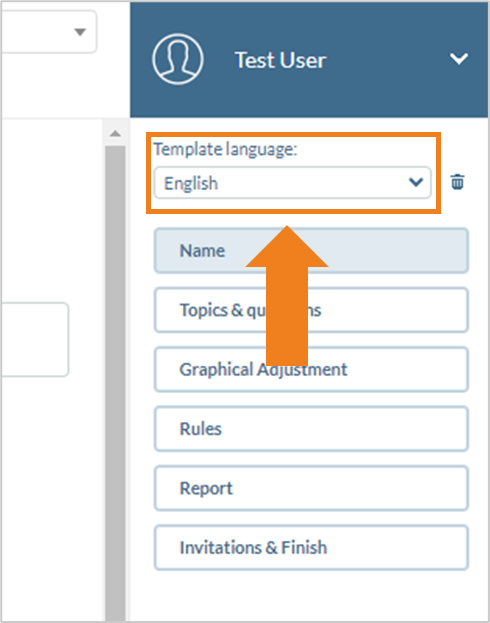The width and height of the screenshot is (490, 623).
Task: Open the Rules step
Action: tap(311, 429)
